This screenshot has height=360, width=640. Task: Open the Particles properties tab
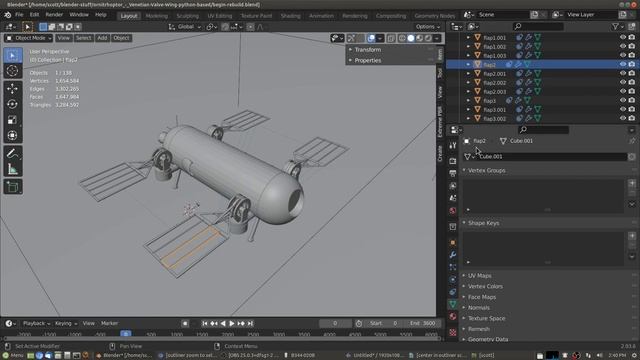coord(453,267)
